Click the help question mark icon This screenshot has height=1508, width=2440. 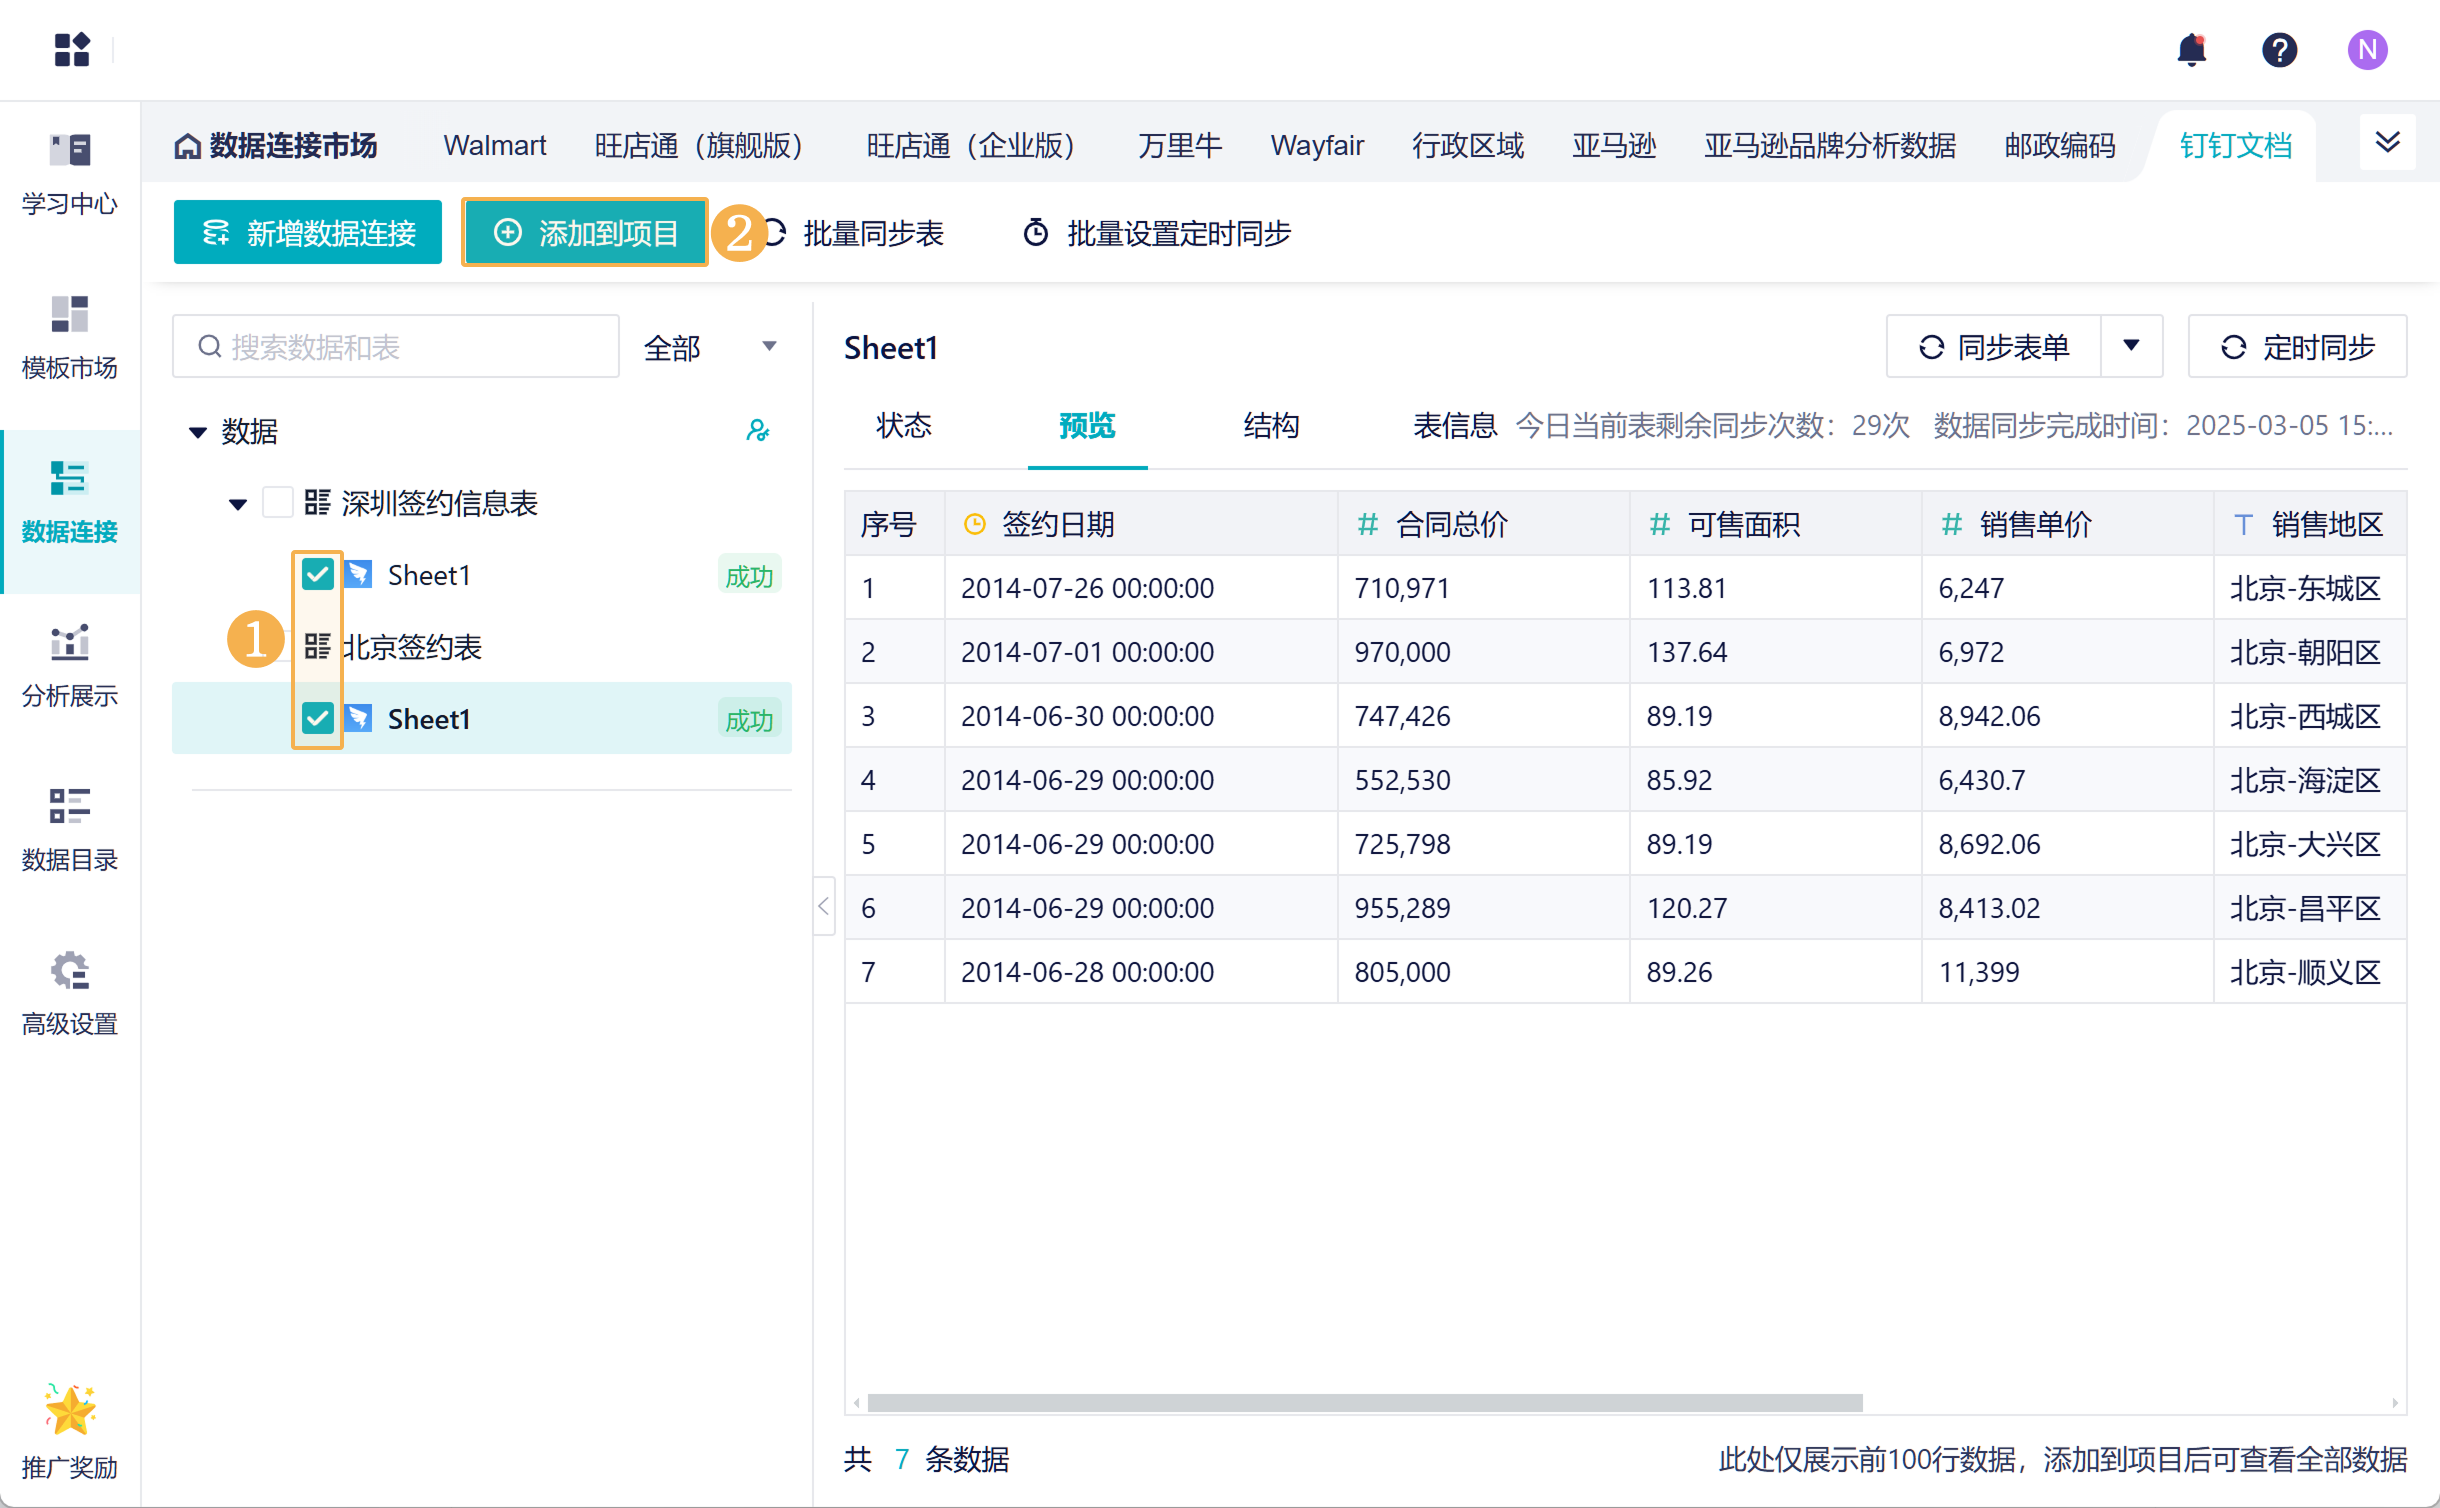2279,49
